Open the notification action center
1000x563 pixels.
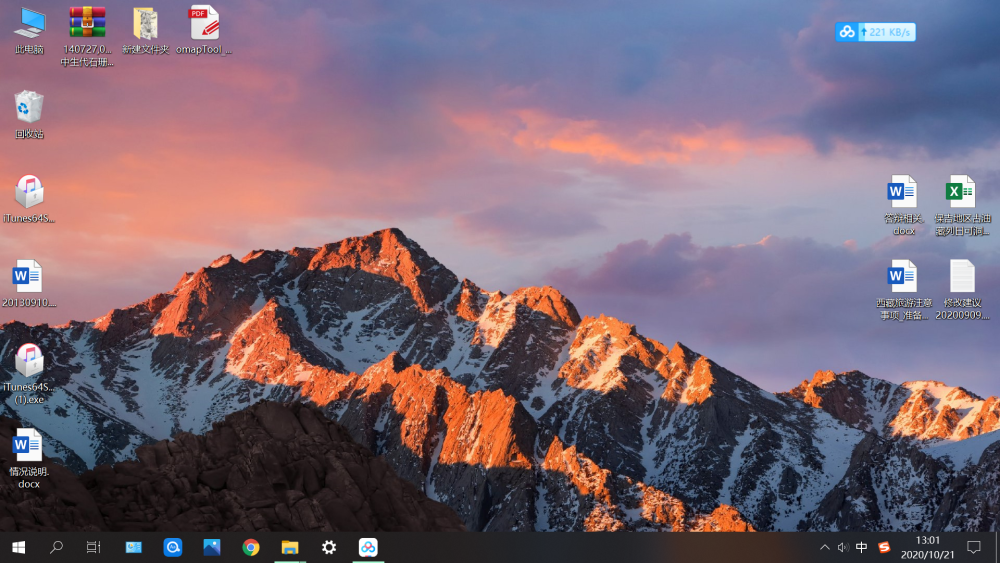(974, 547)
